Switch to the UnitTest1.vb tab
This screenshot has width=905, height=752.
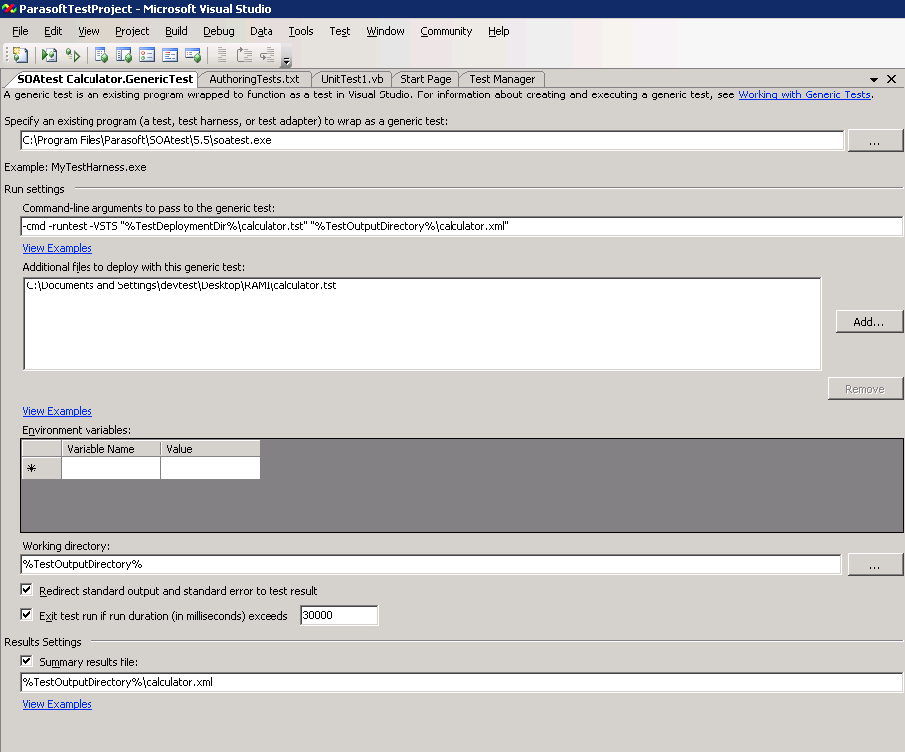click(352, 79)
